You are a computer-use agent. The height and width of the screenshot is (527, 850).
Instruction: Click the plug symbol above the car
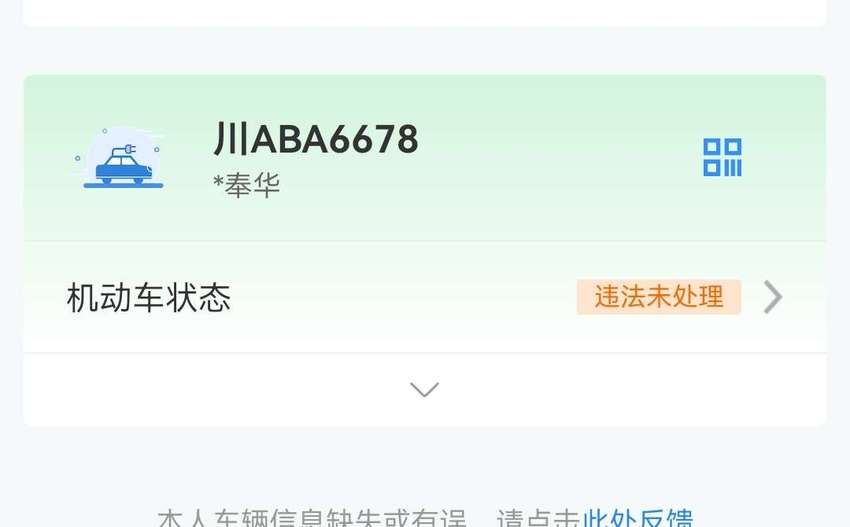pyautogui.click(x=128, y=149)
